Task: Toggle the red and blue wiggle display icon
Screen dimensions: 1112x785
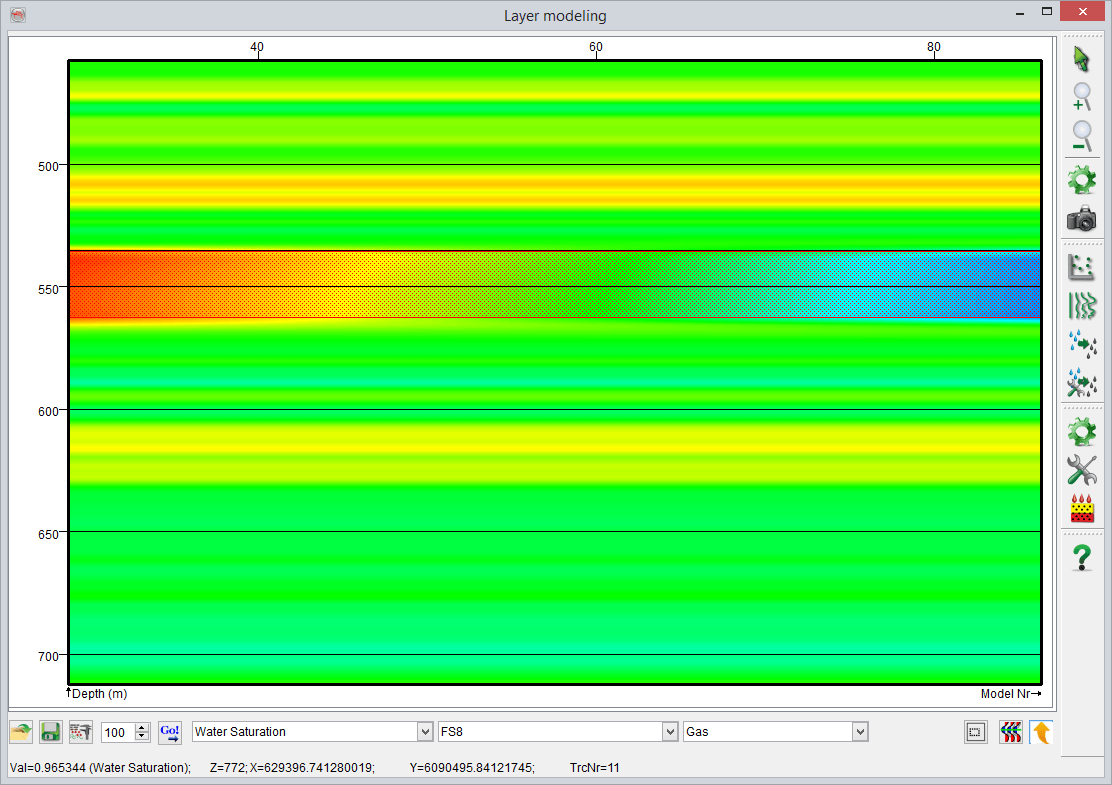Action: [1010, 732]
